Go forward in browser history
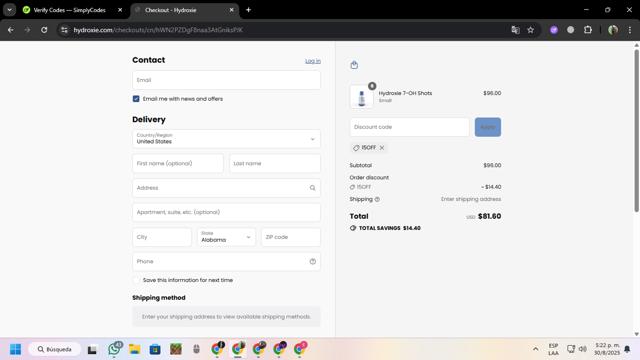Image resolution: width=640 pixels, height=360 pixels. point(27,30)
